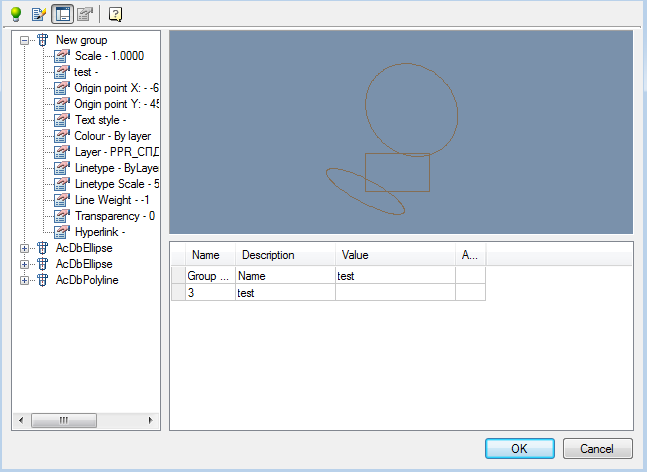Click the Hyperlink property icon
This screenshot has width=647, height=472.
point(62,232)
